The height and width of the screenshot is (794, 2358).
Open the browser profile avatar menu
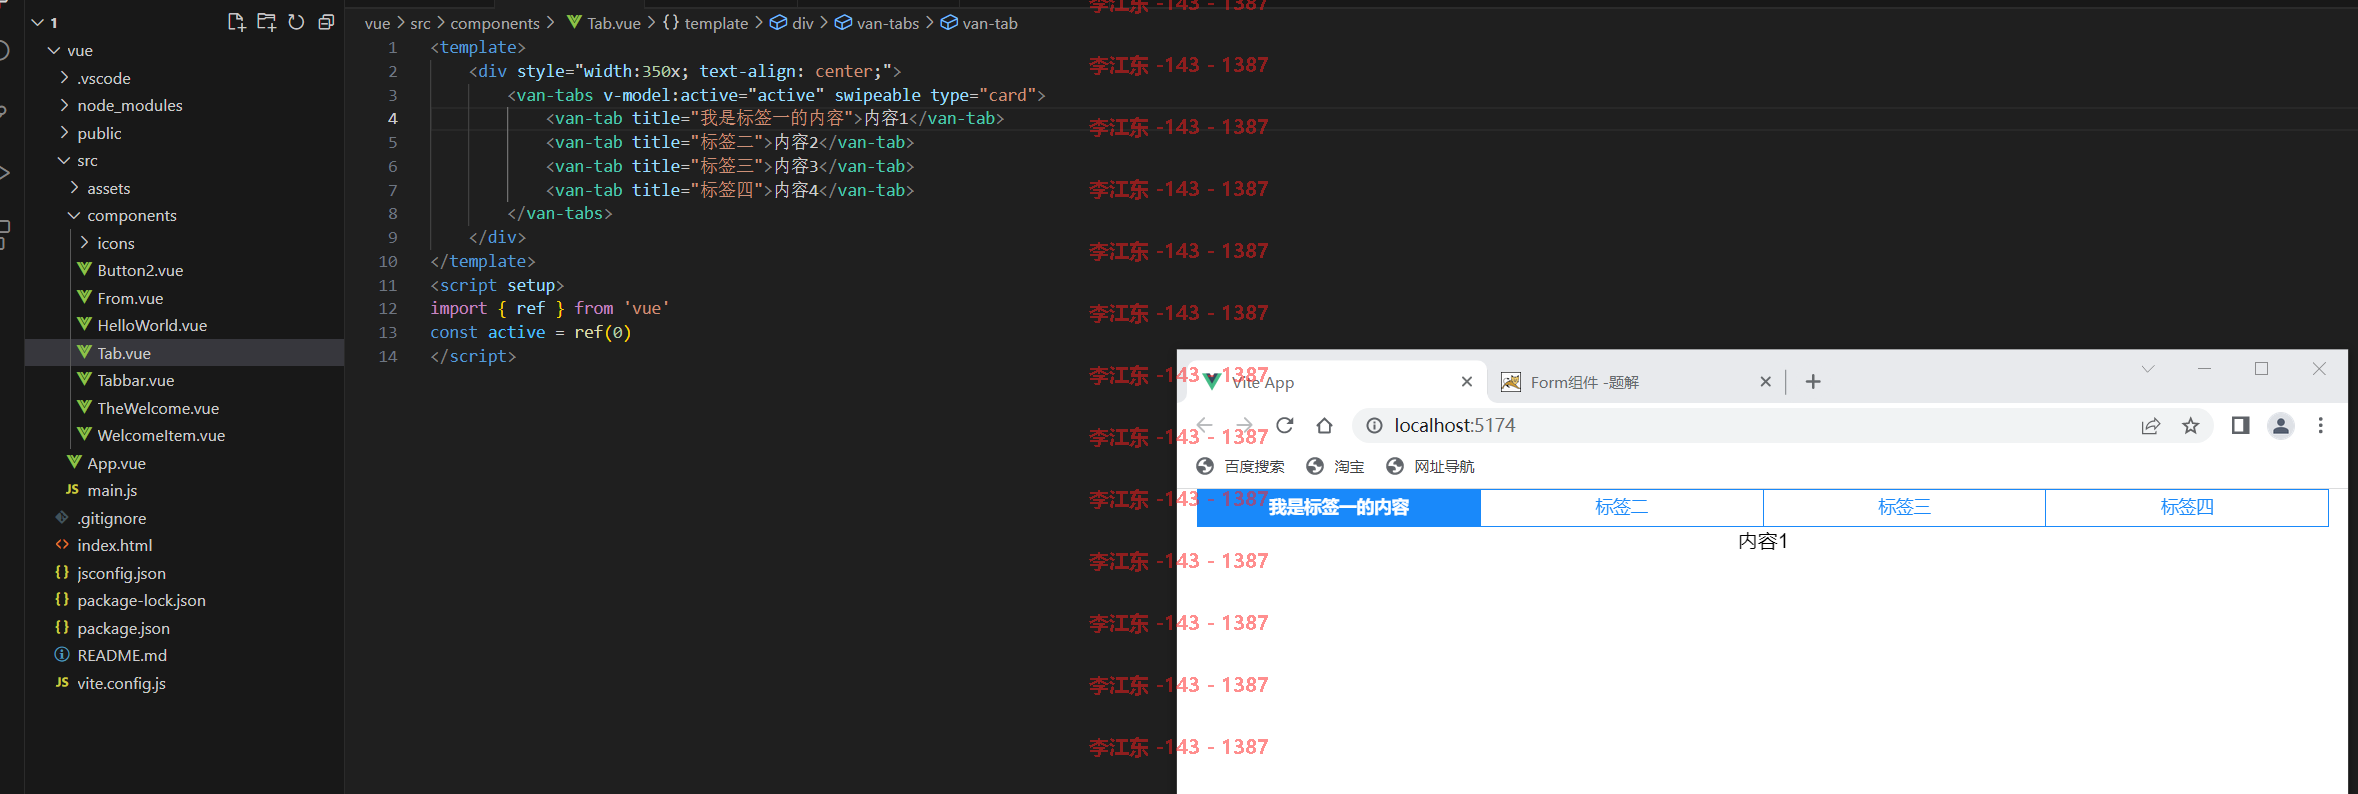(2280, 426)
